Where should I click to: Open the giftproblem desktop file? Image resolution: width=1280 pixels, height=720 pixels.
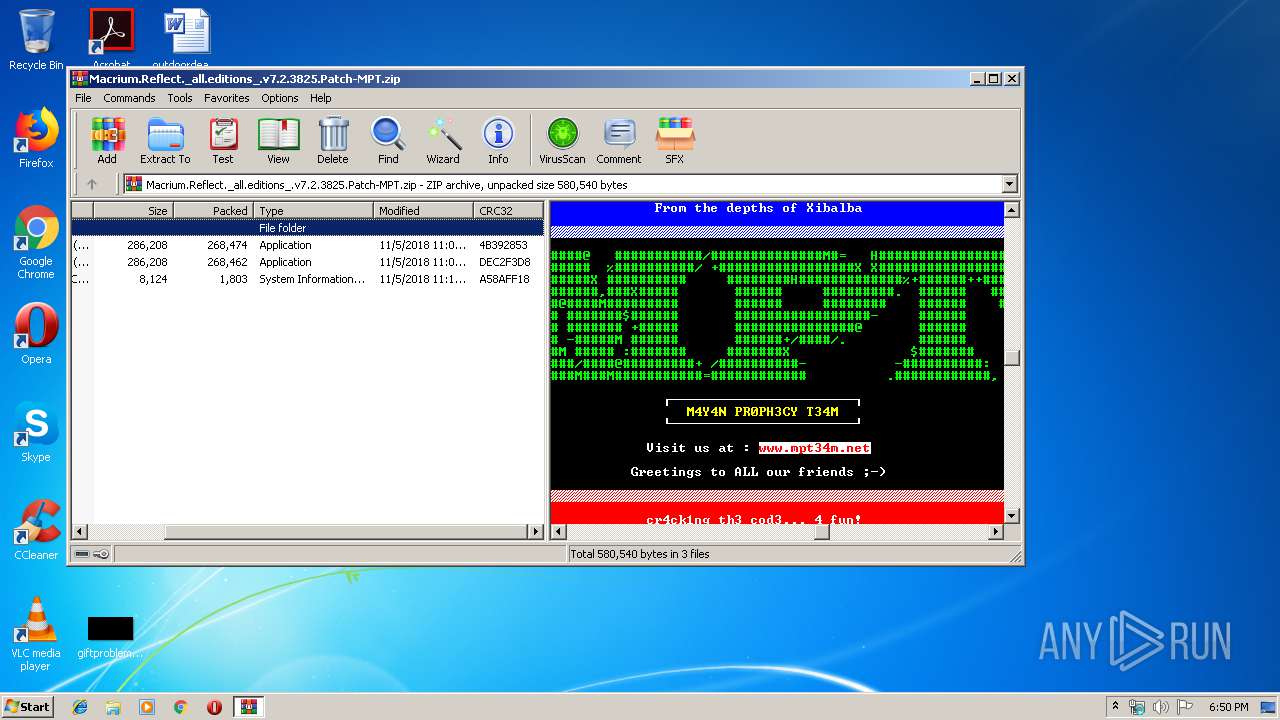pos(110,638)
